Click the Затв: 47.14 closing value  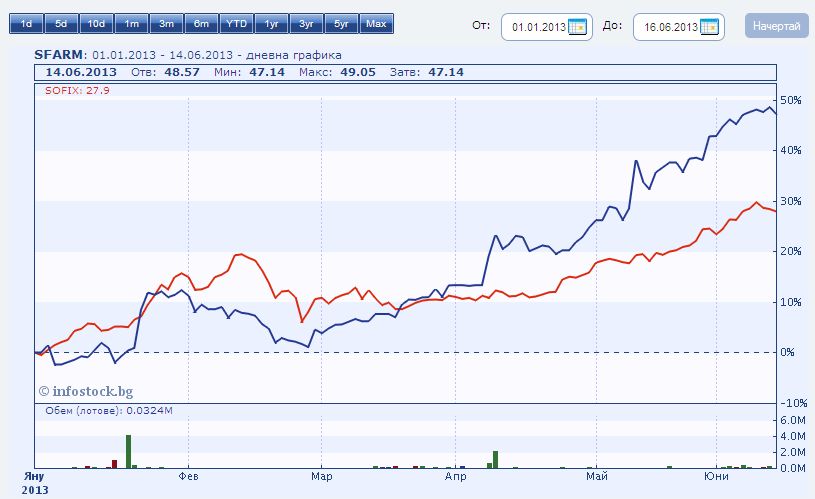click(x=426, y=72)
